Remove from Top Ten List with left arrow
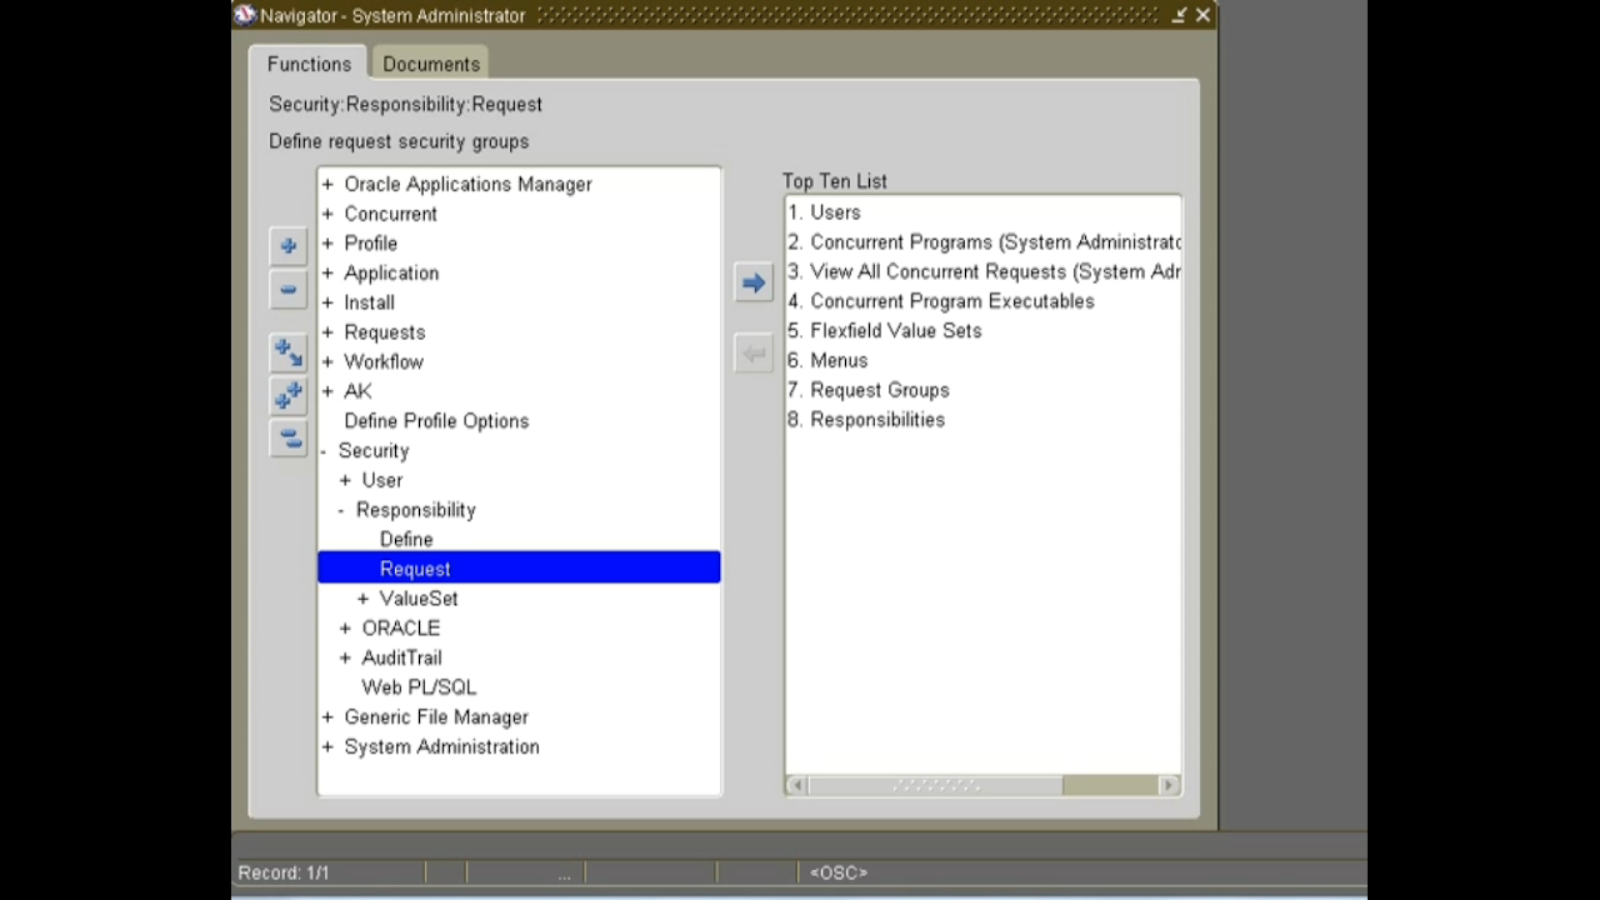The height and width of the screenshot is (900, 1600). tap(754, 353)
